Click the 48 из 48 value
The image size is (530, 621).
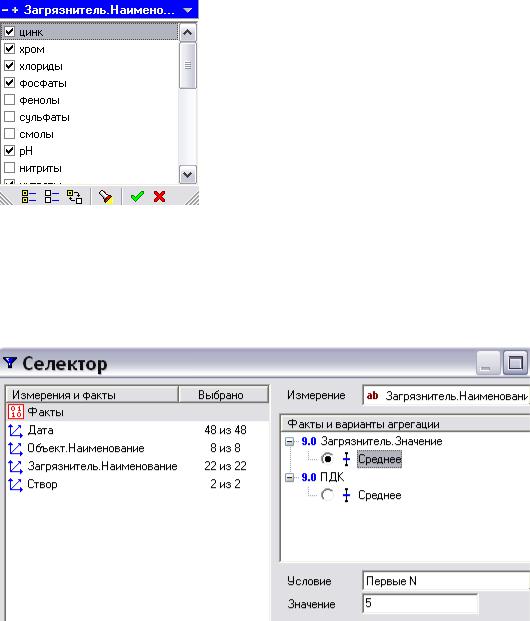pyautogui.click(x=225, y=430)
